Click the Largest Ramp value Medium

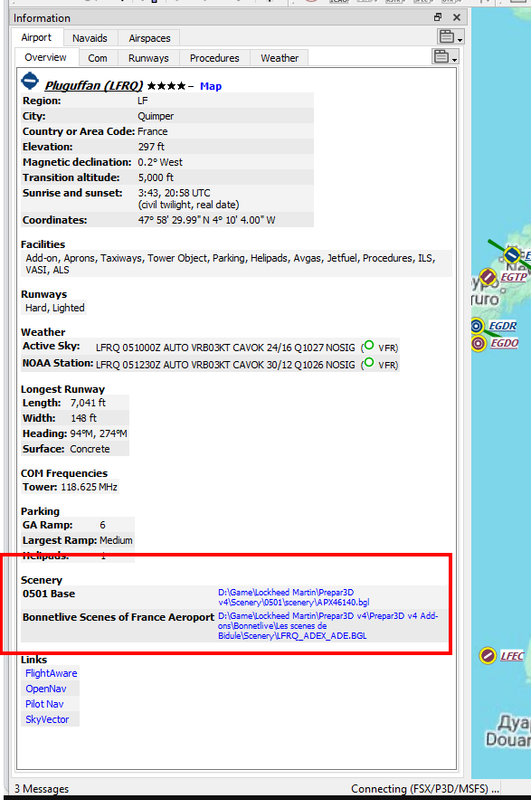click(116, 540)
